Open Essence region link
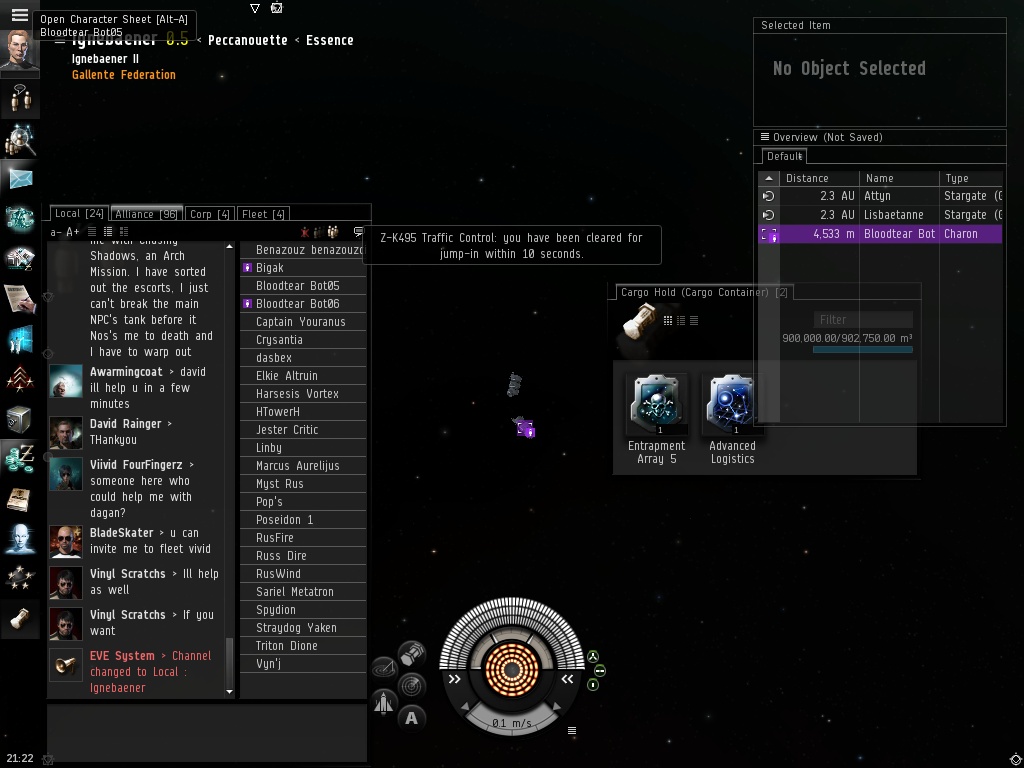This screenshot has height=768, width=1024. point(329,40)
